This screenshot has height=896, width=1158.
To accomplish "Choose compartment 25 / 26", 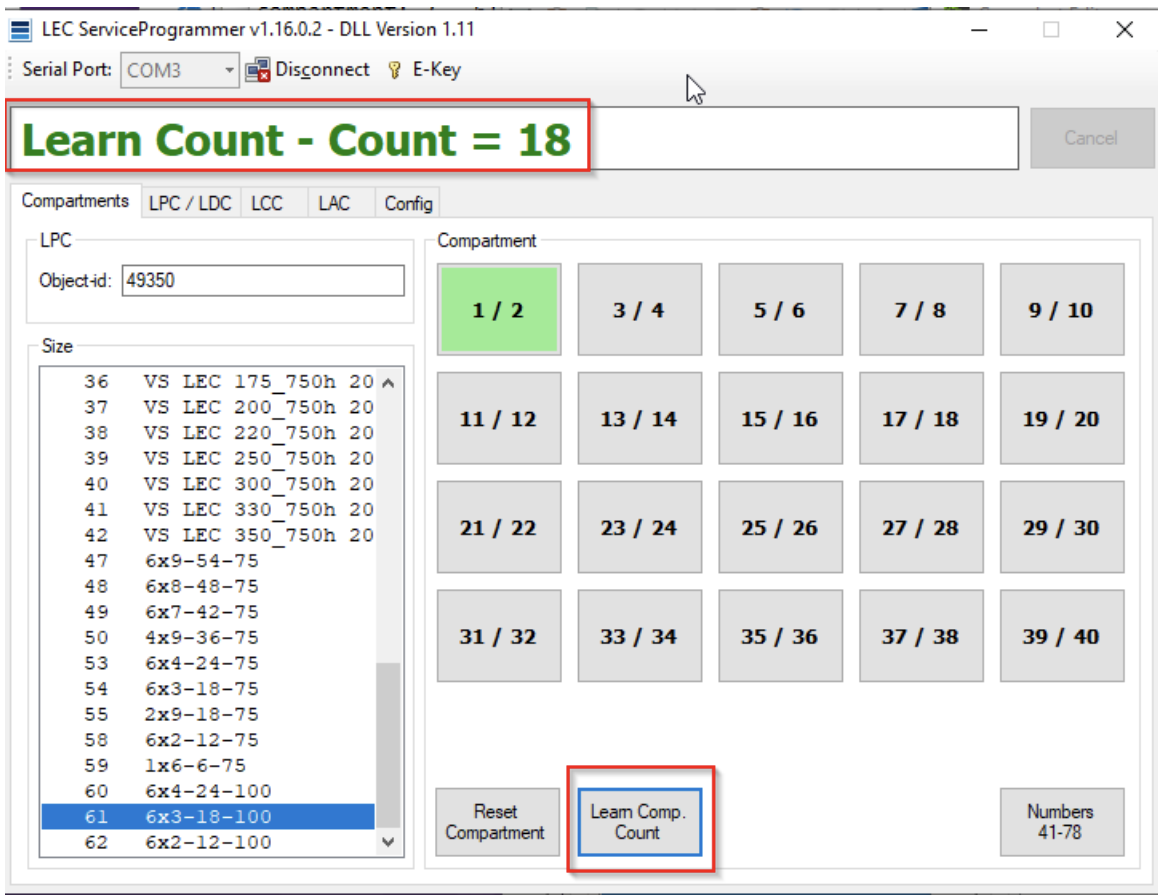I will (x=780, y=528).
